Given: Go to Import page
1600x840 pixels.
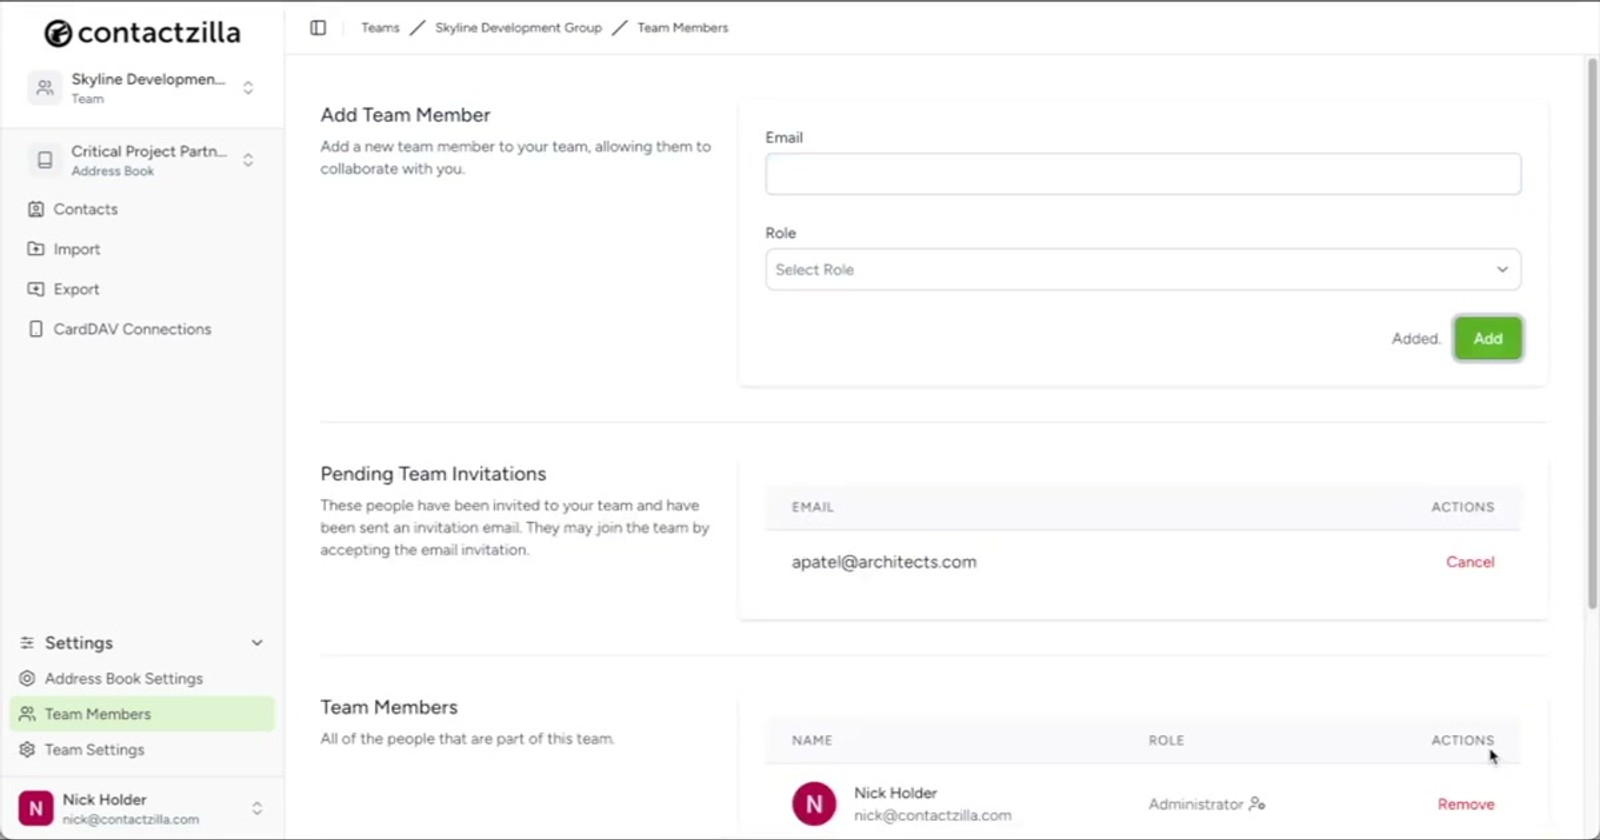Looking at the screenshot, I should tap(77, 249).
